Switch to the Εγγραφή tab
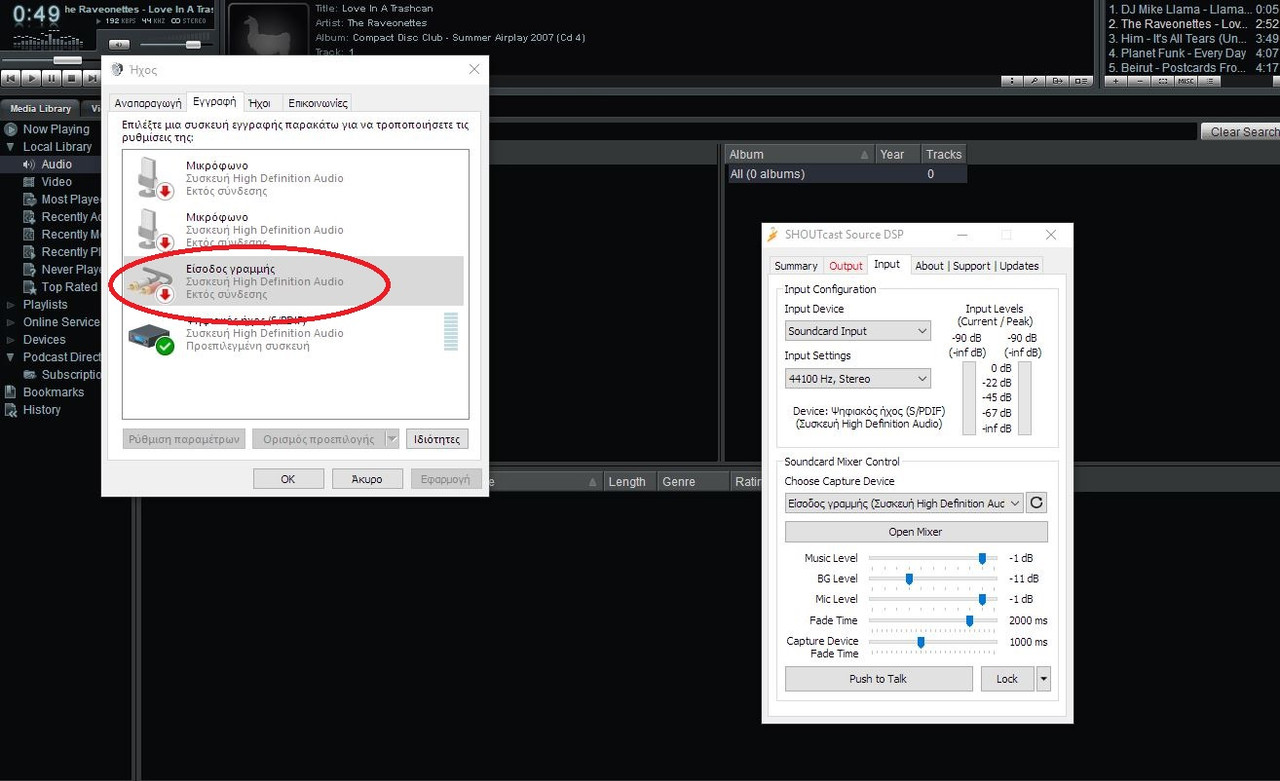Image resolution: width=1280 pixels, height=781 pixels. (215, 102)
